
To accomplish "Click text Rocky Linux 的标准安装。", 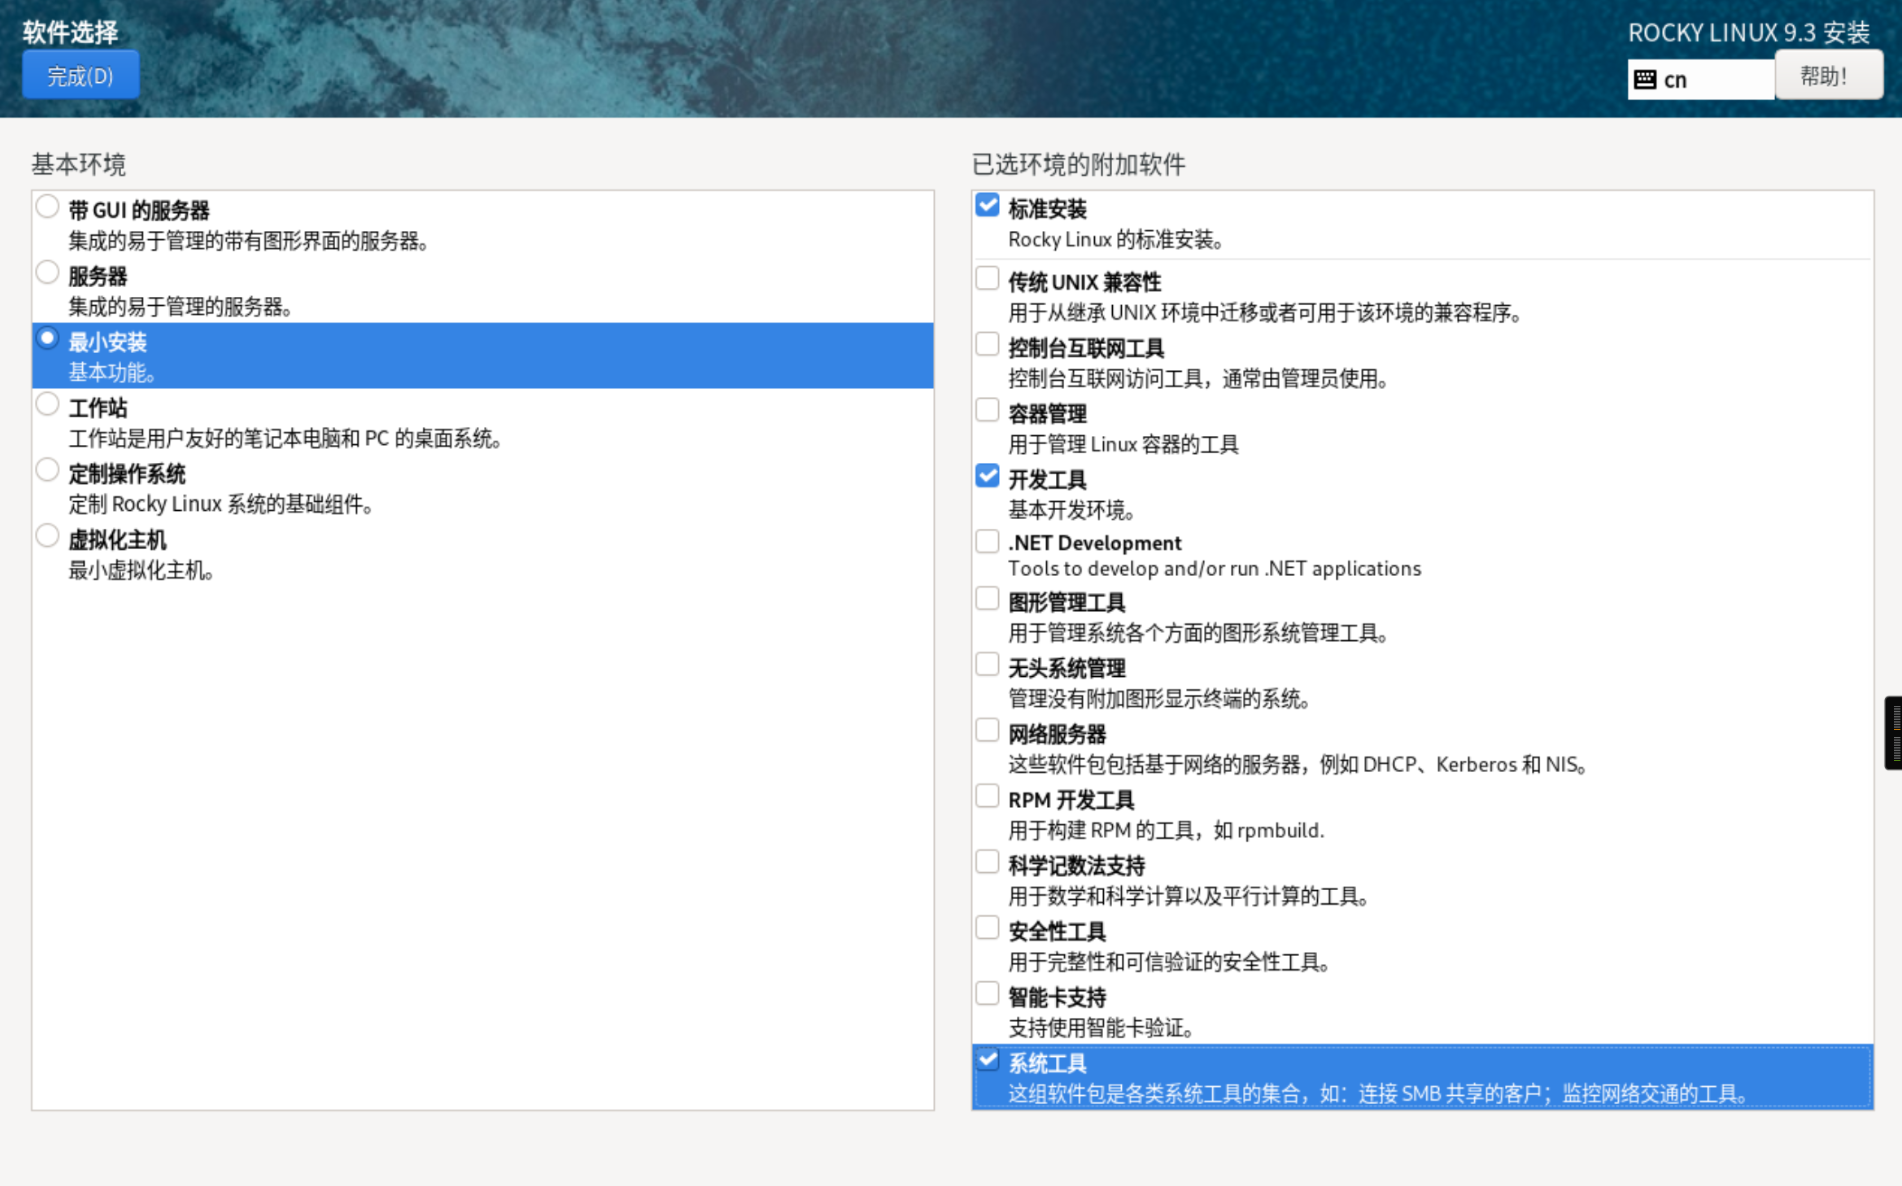I will point(1117,240).
